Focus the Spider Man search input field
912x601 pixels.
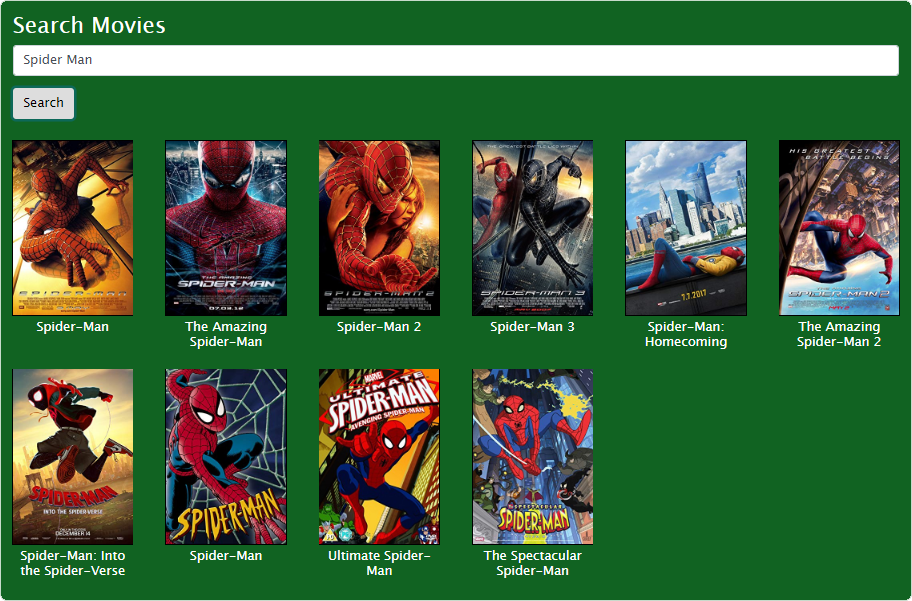tap(455, 61)
